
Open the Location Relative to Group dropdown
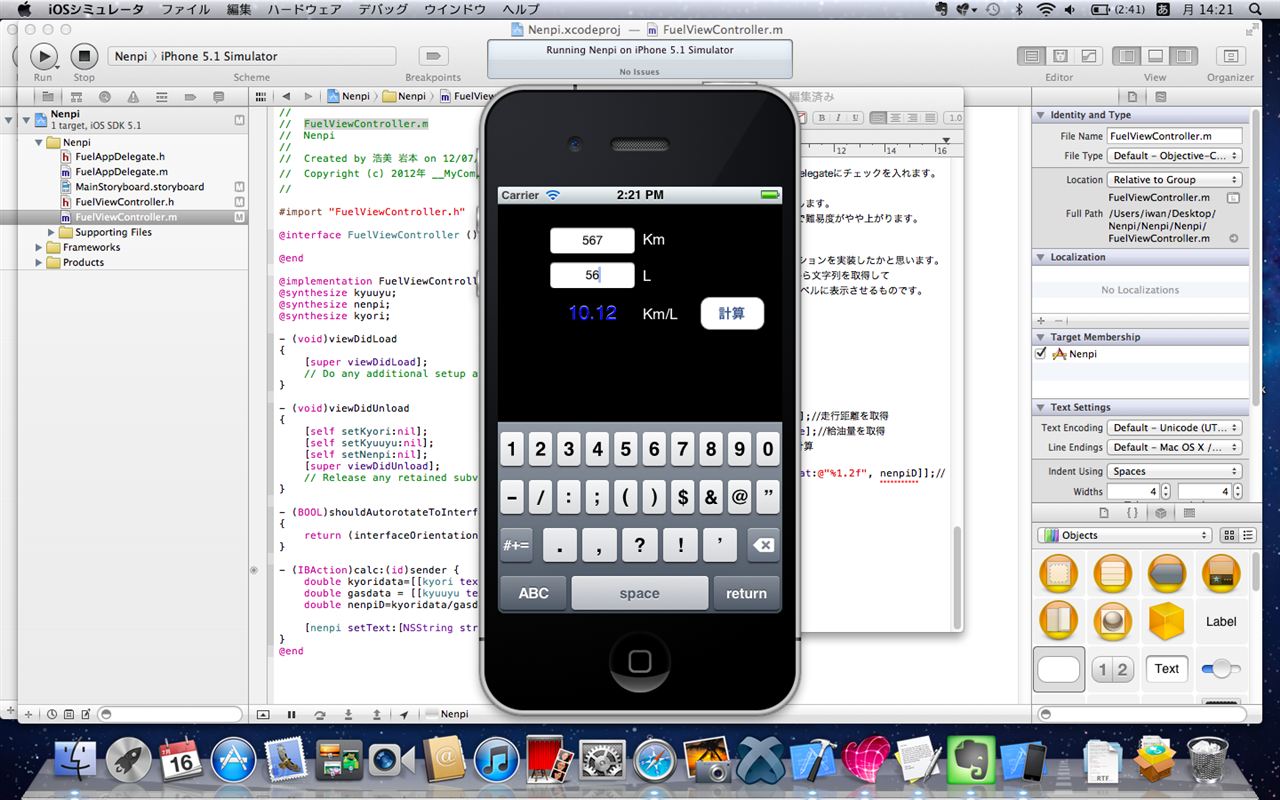[x=1175, y=180]
